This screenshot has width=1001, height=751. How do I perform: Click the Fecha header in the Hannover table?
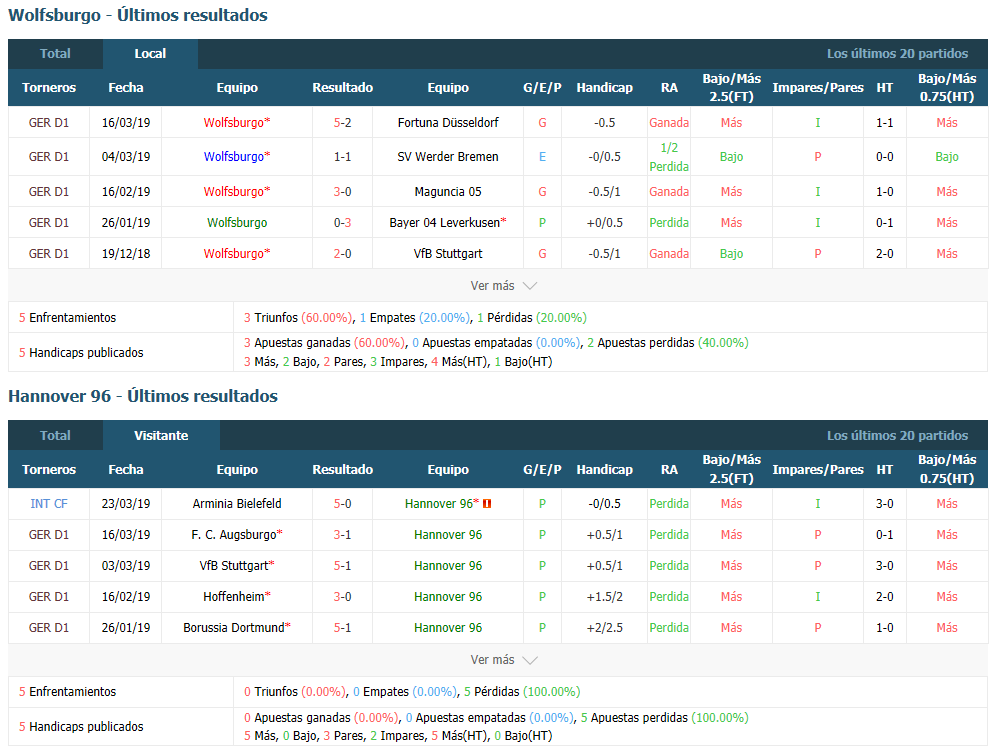click(126, 469)
